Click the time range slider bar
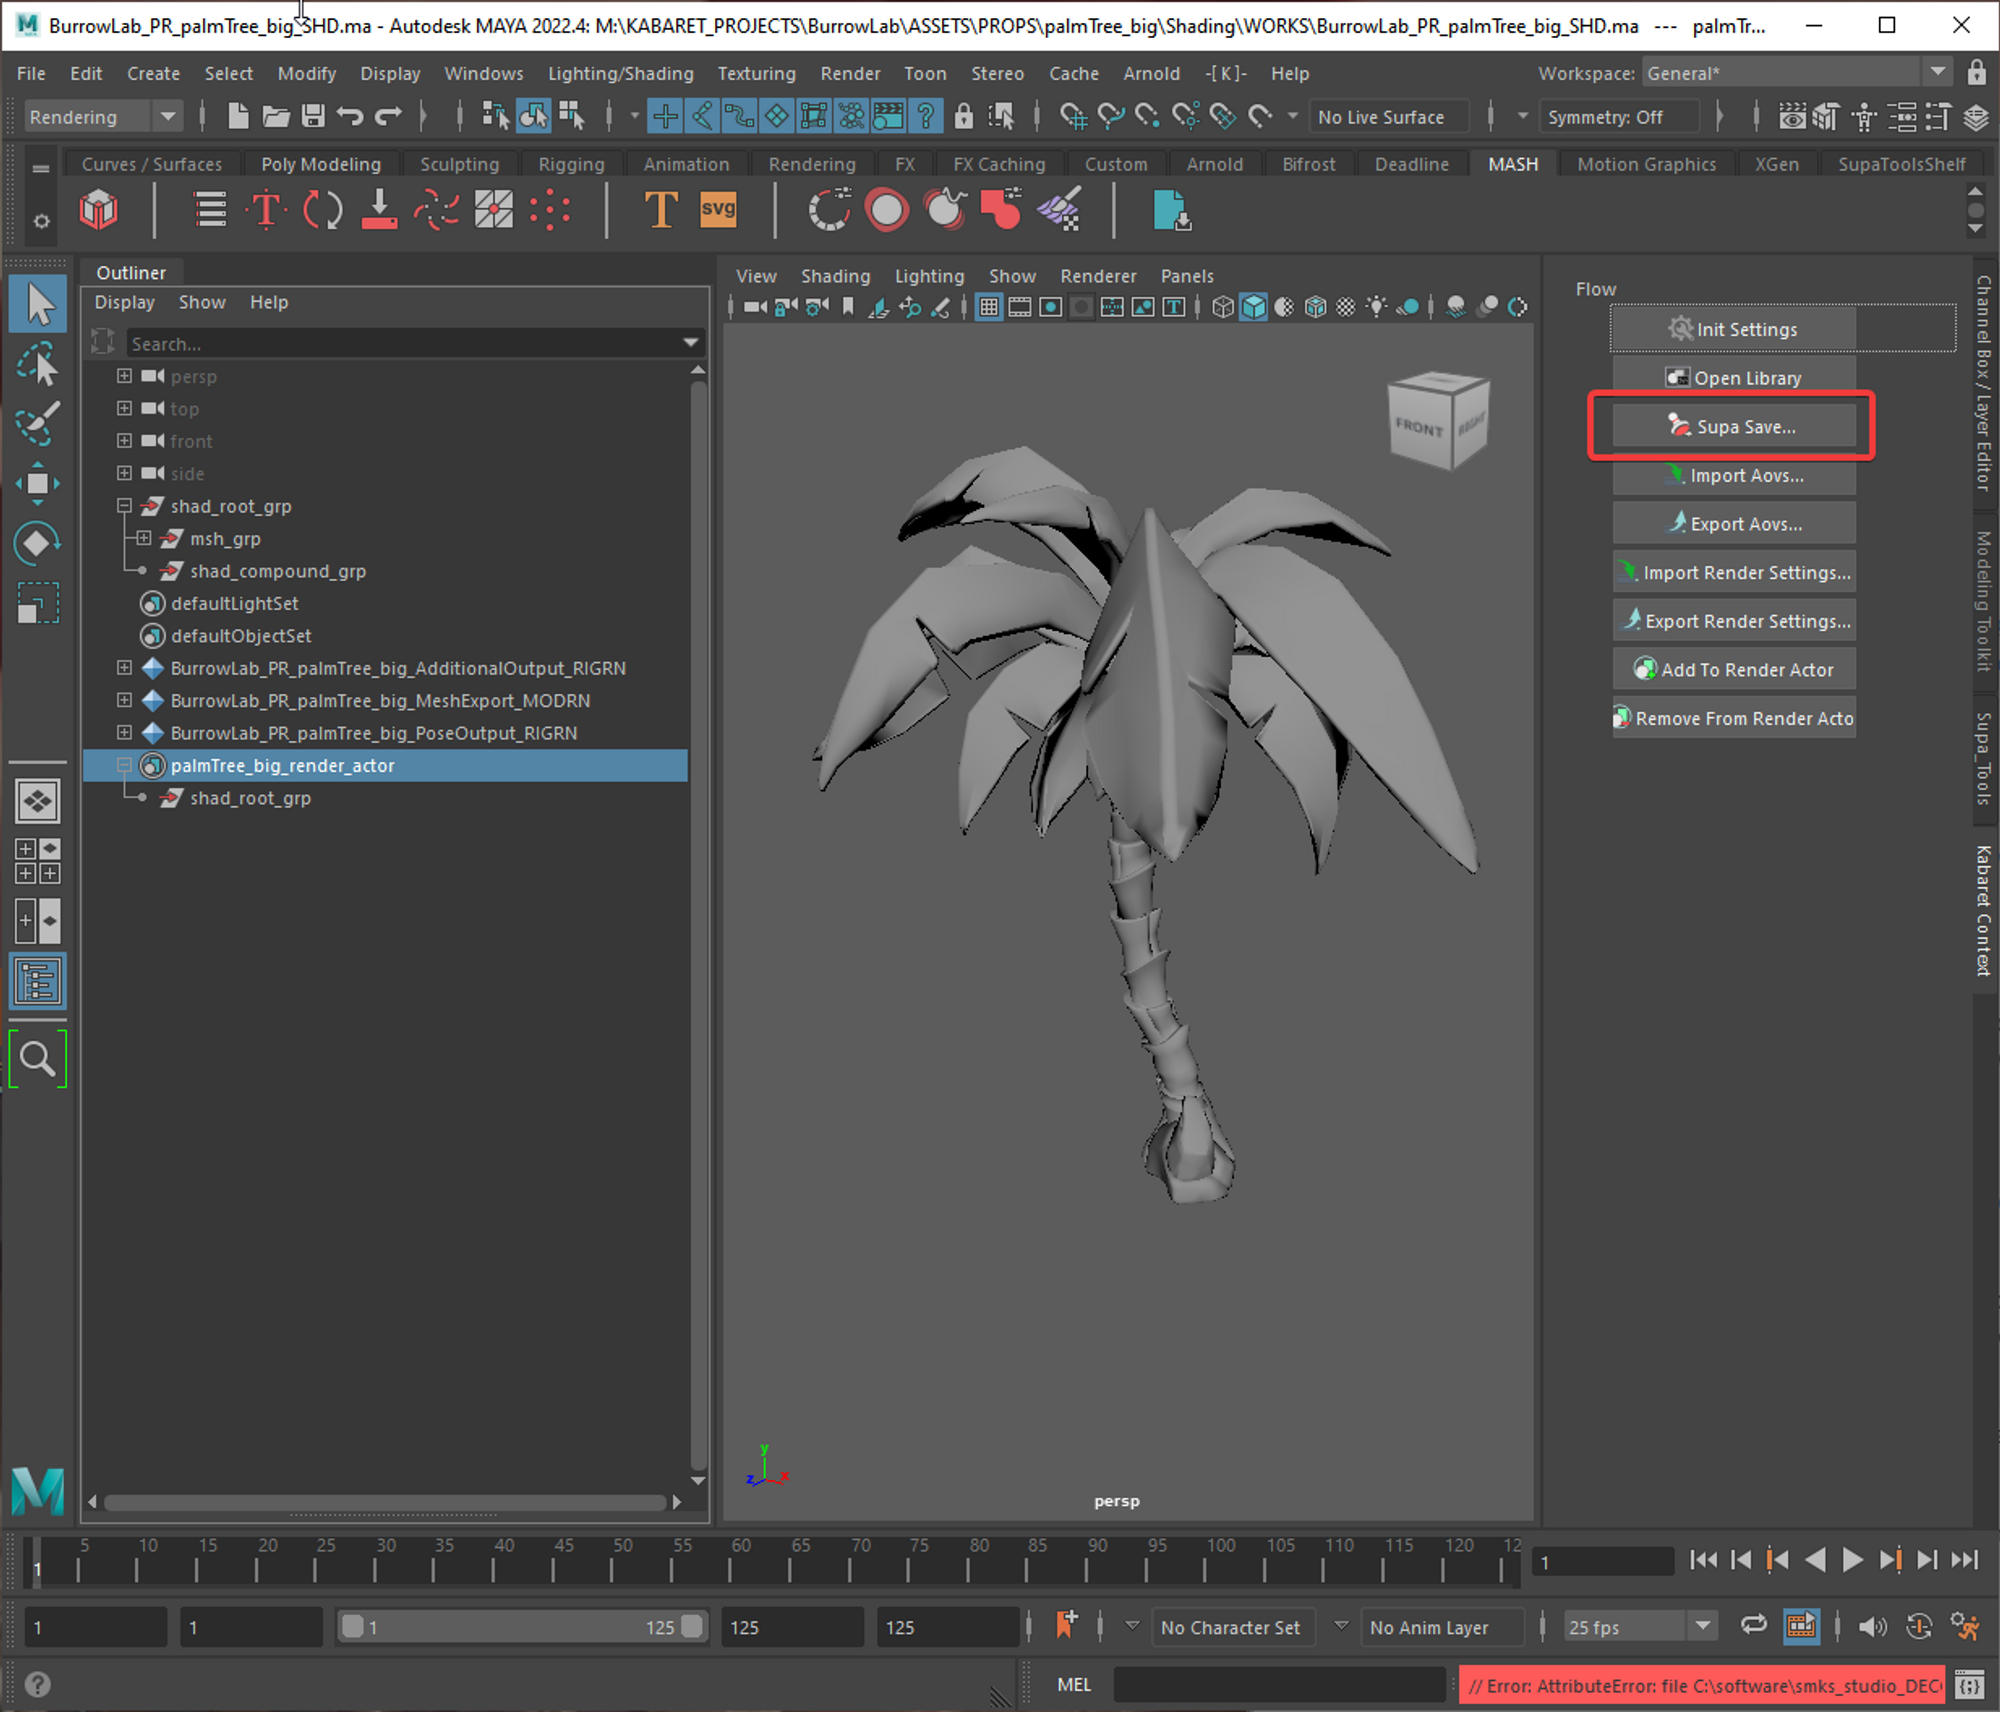2000x1712 pixels. coord(522,1627)
